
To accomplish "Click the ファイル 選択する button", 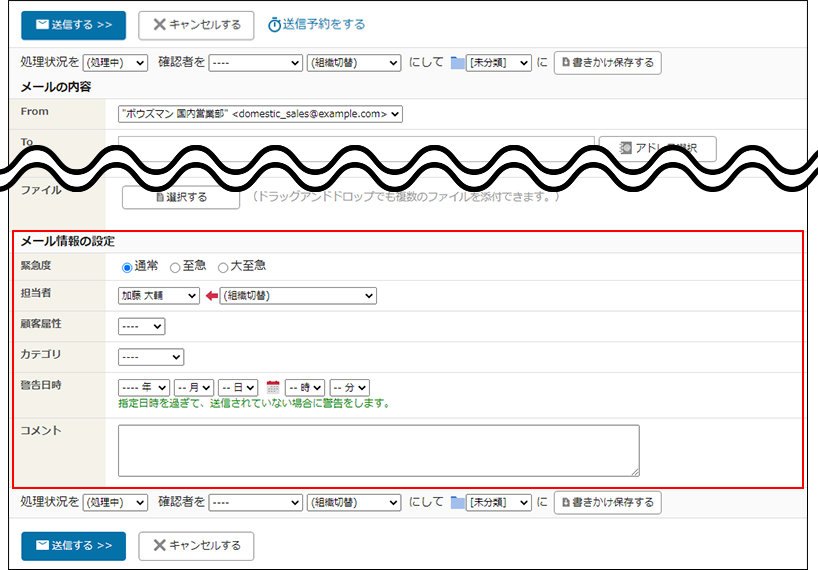I will coord(181,197).
